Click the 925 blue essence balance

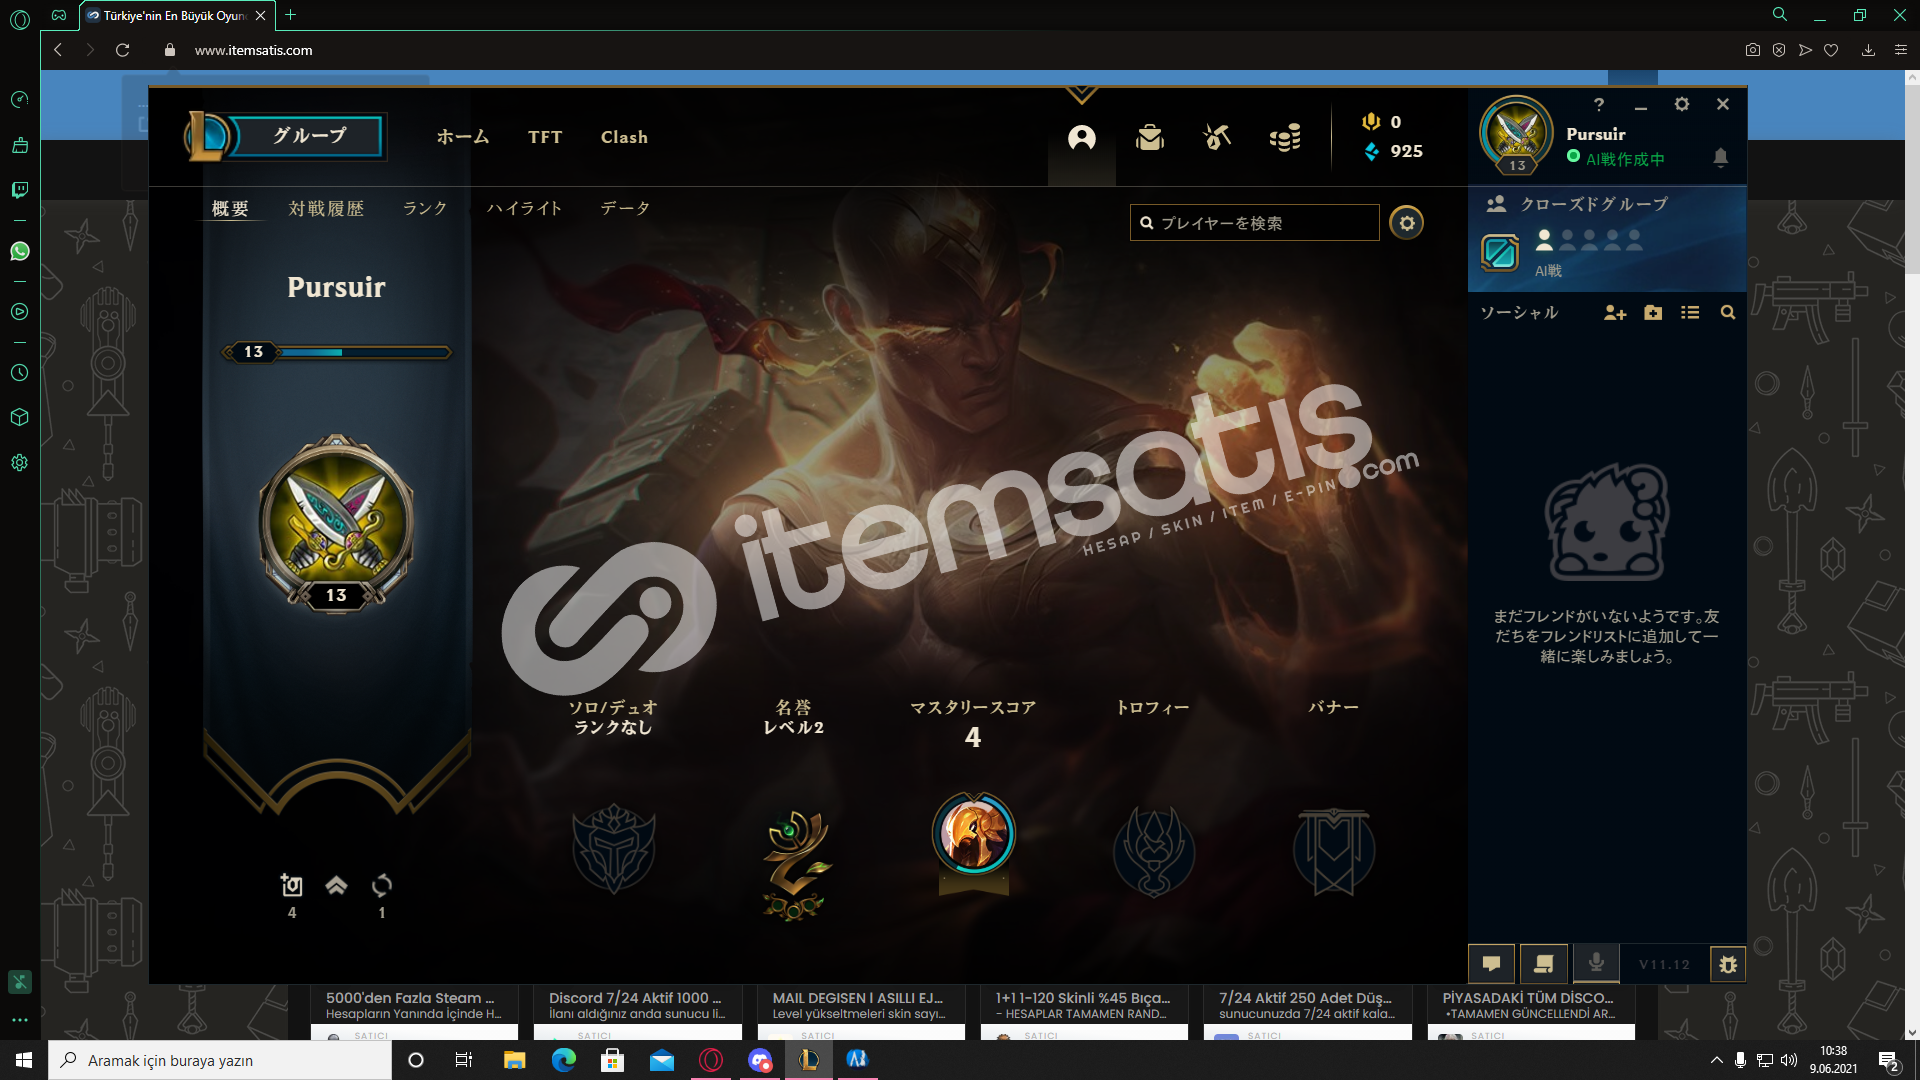pos(1393,151)
